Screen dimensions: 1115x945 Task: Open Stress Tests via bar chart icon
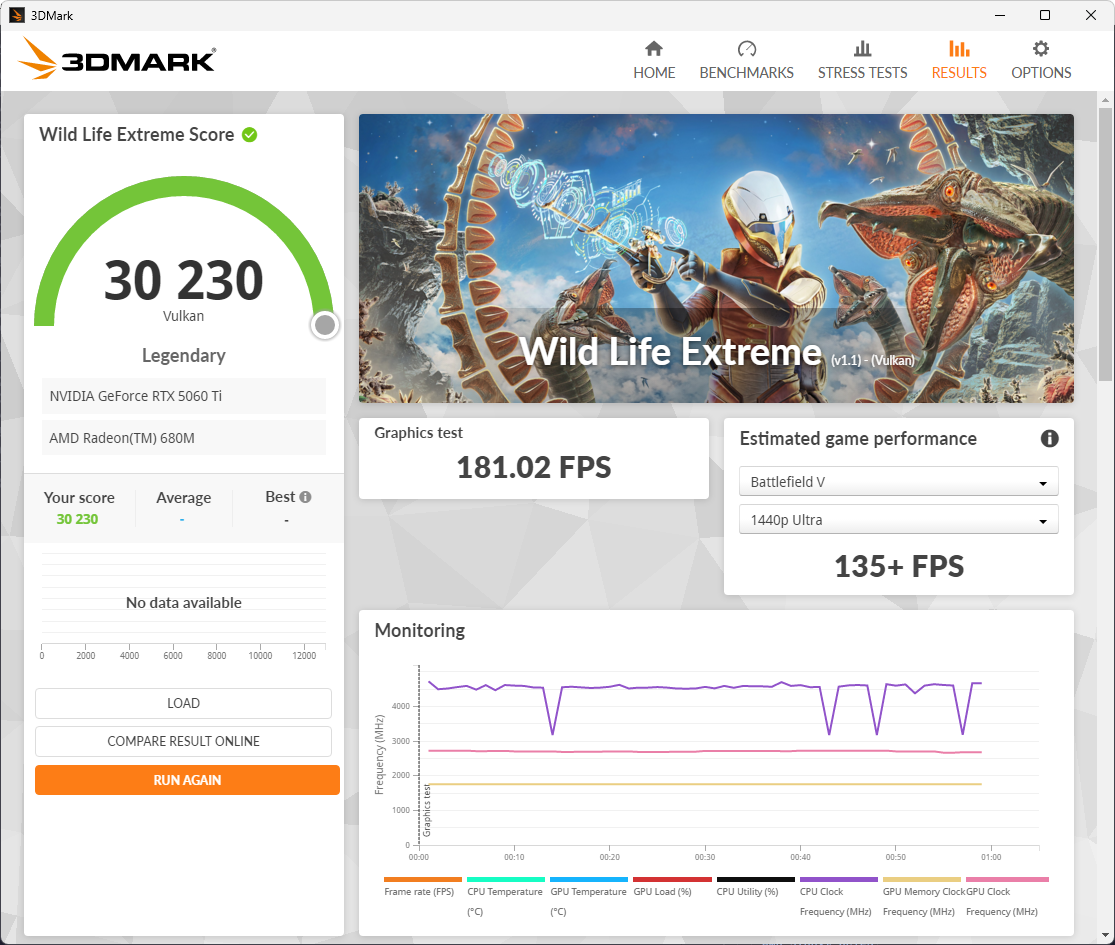click(x=862, y=49)
